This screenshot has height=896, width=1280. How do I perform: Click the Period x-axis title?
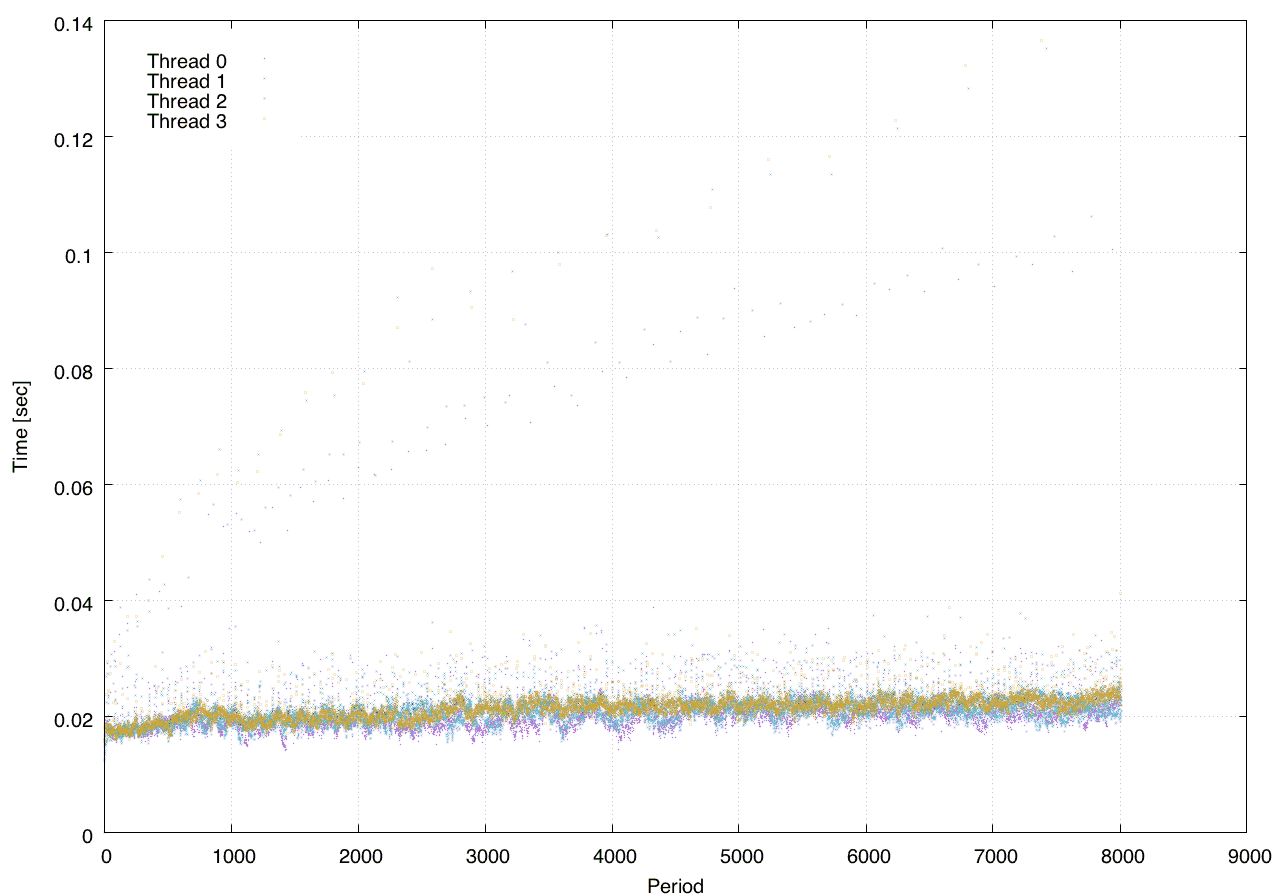point(675,885)
